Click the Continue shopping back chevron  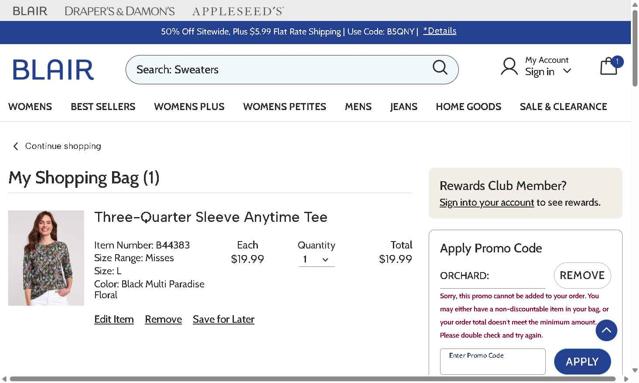point(15,146)
